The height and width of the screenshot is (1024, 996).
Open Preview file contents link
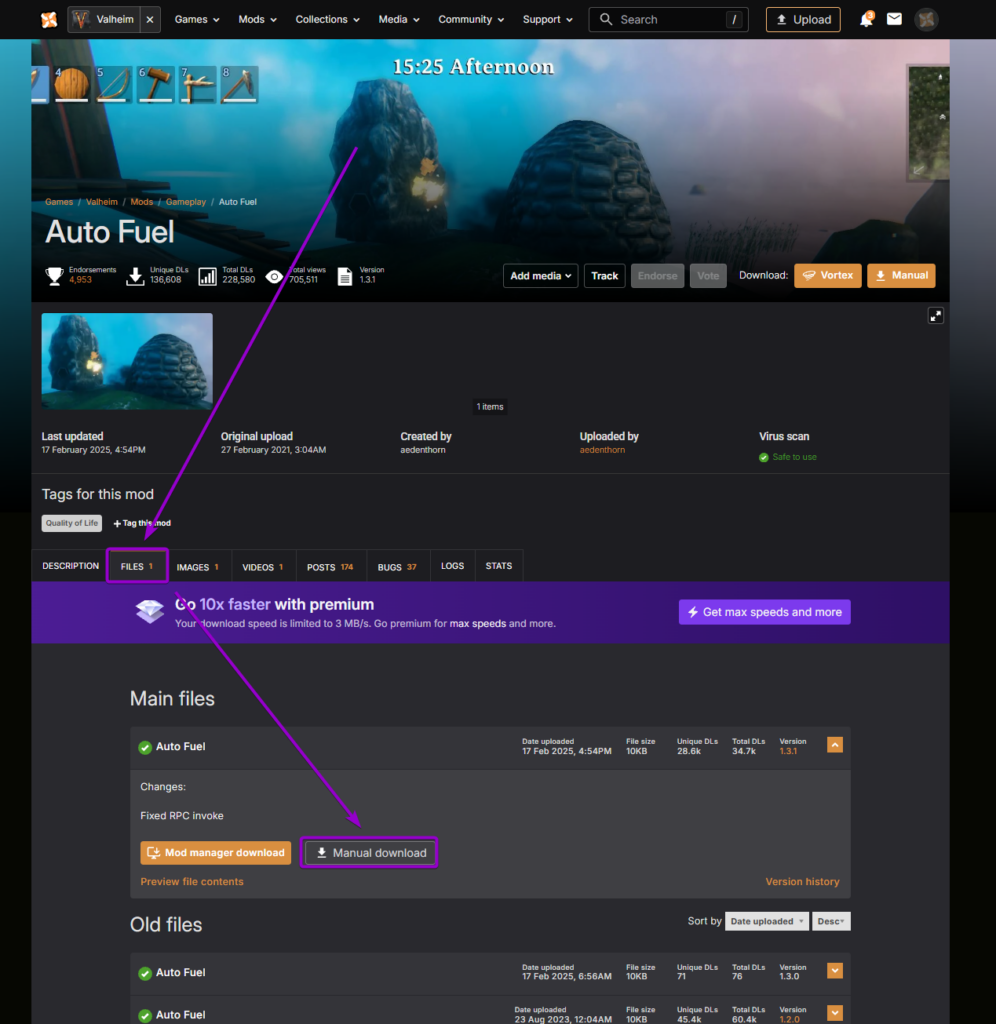coord(192,882)
